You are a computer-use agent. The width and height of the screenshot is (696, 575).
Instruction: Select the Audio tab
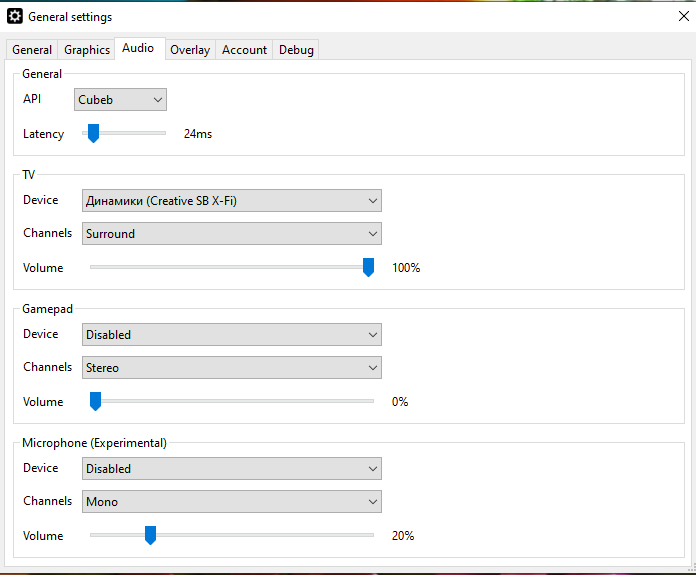click(x=138, y=48)
